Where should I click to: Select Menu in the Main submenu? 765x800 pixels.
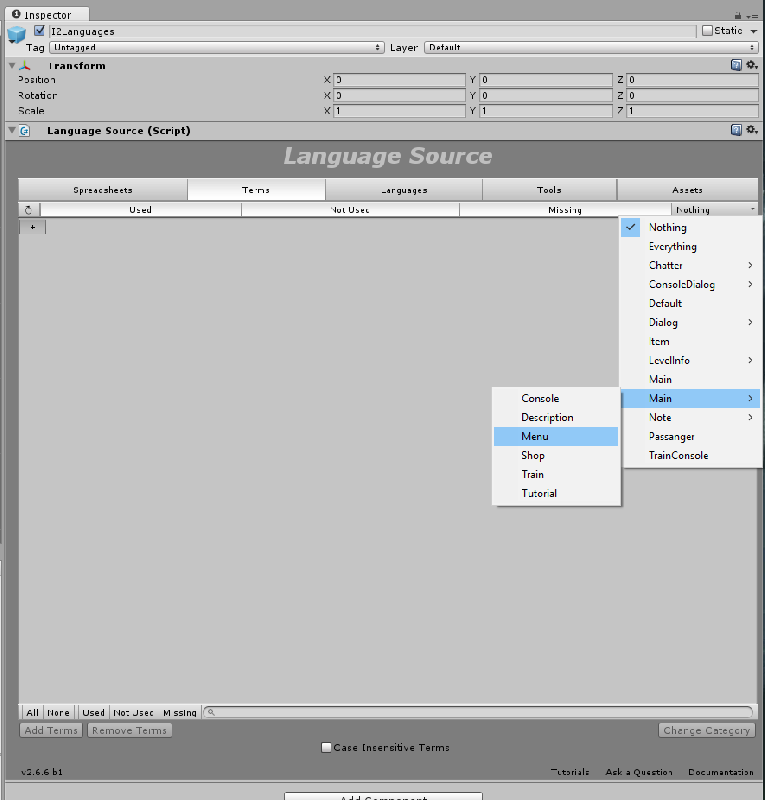point(535,436)
